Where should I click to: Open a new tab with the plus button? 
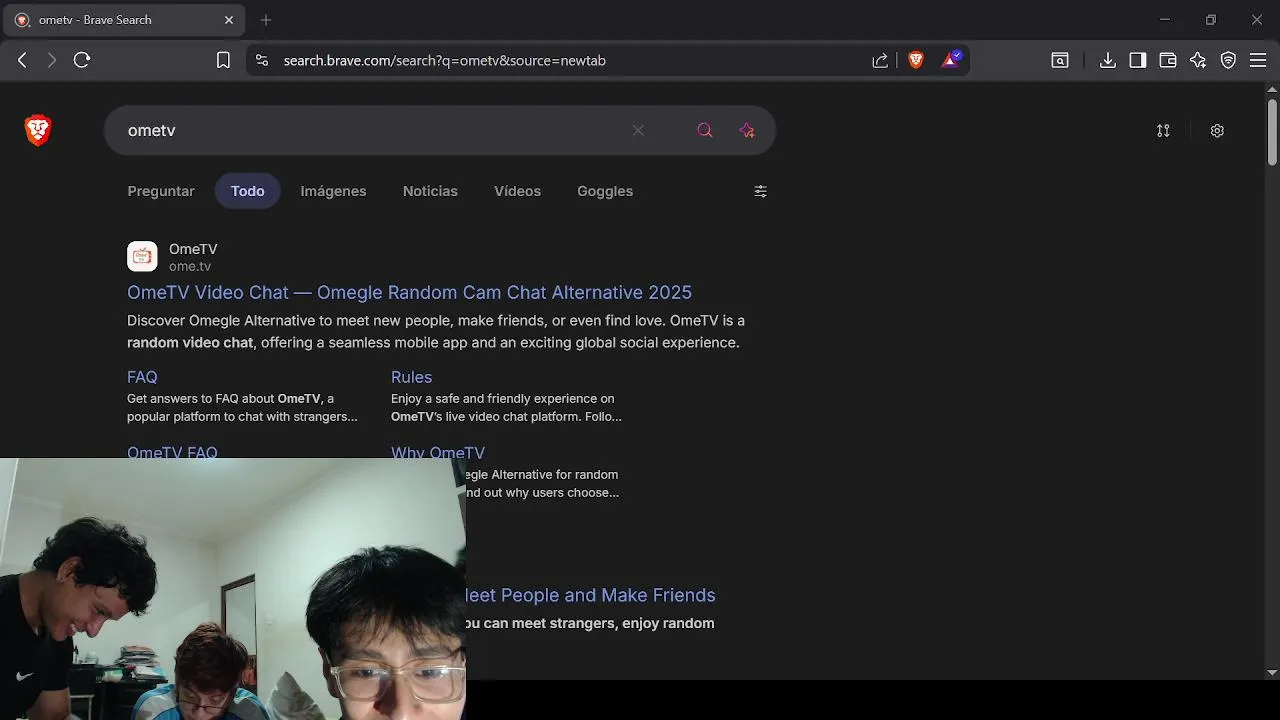coord(266,20)
